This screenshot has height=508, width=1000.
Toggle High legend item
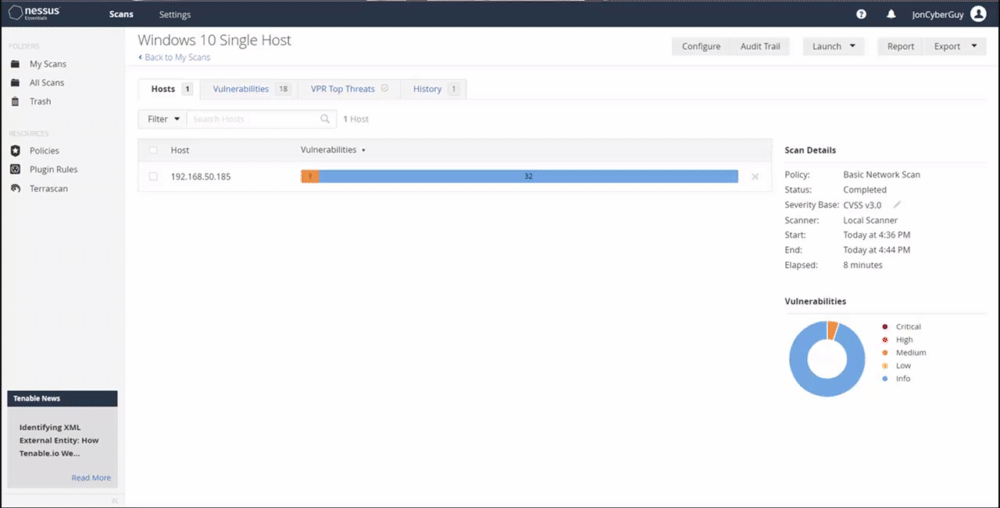[897, 340]
